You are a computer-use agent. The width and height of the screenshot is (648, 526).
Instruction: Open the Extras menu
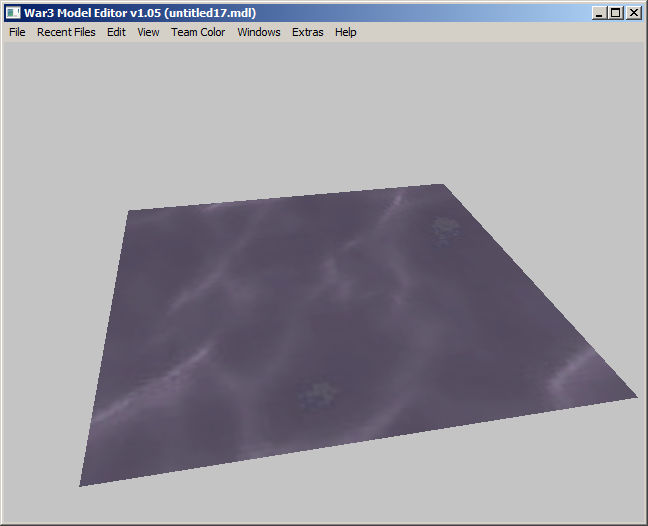pyautogui.click(x=307, y=32)
